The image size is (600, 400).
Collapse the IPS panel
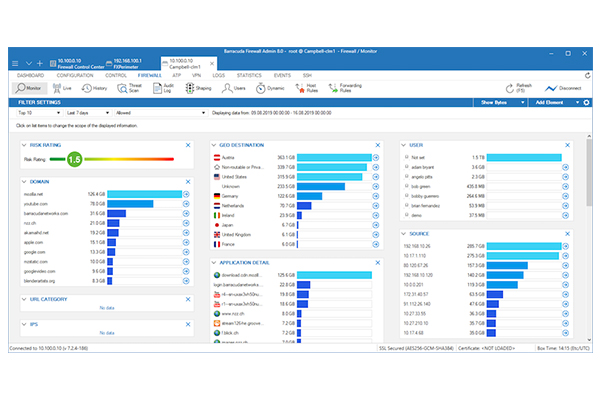pos(24,324)
